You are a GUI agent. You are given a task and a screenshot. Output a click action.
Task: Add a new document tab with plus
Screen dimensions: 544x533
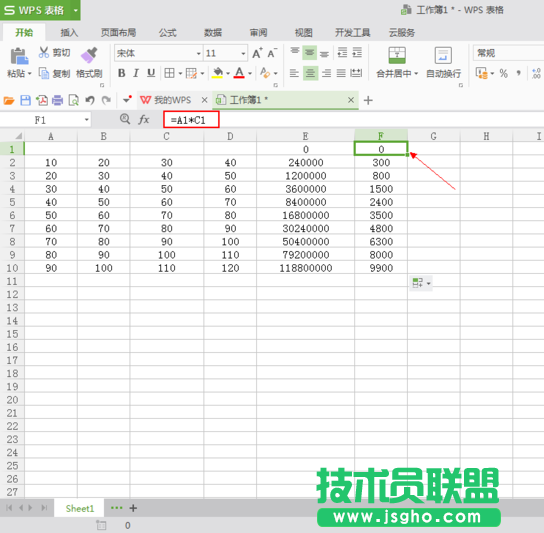click(368, 100)
